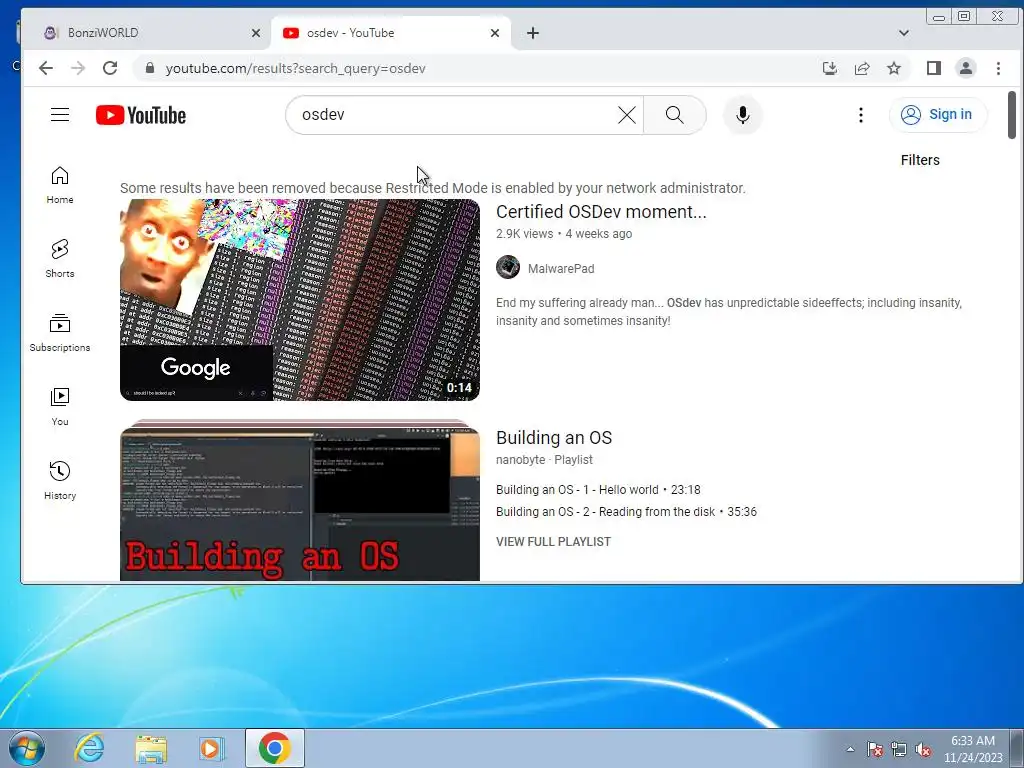Go back with Chrome's back arrow
Image resolution: width=1024 pixels, height=768 pixels.
point(46,68)
